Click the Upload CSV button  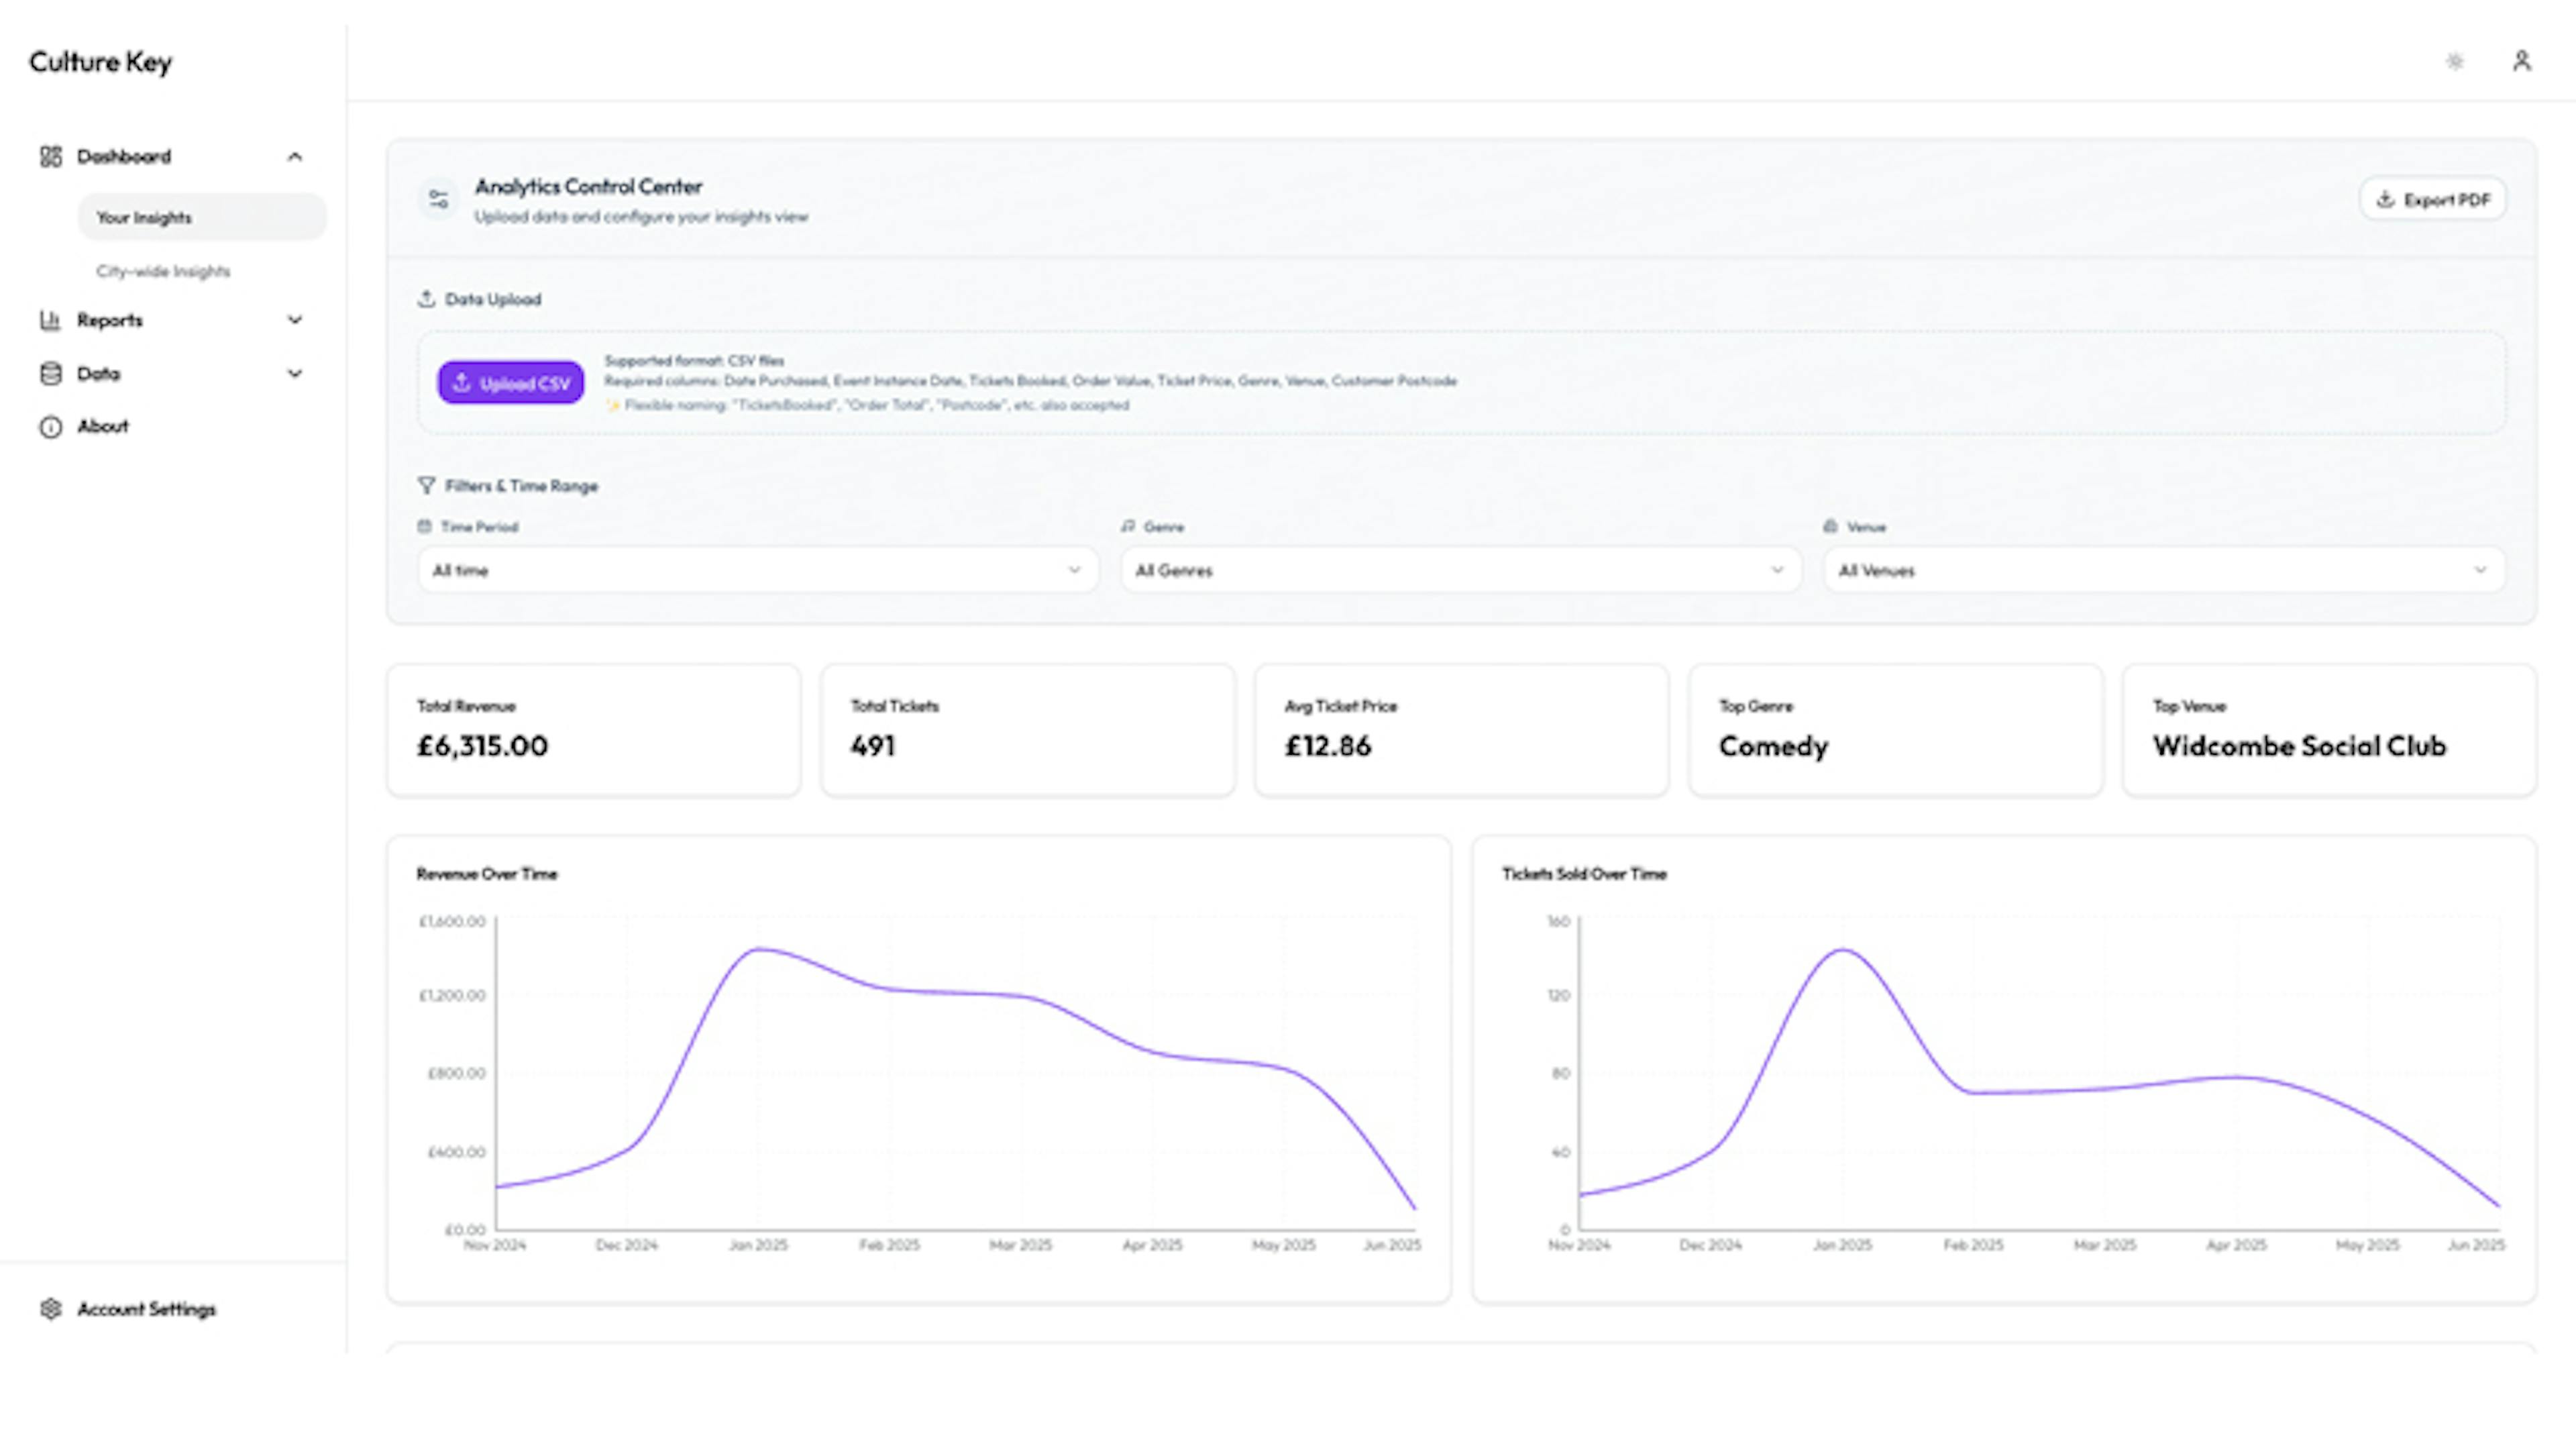511,383
